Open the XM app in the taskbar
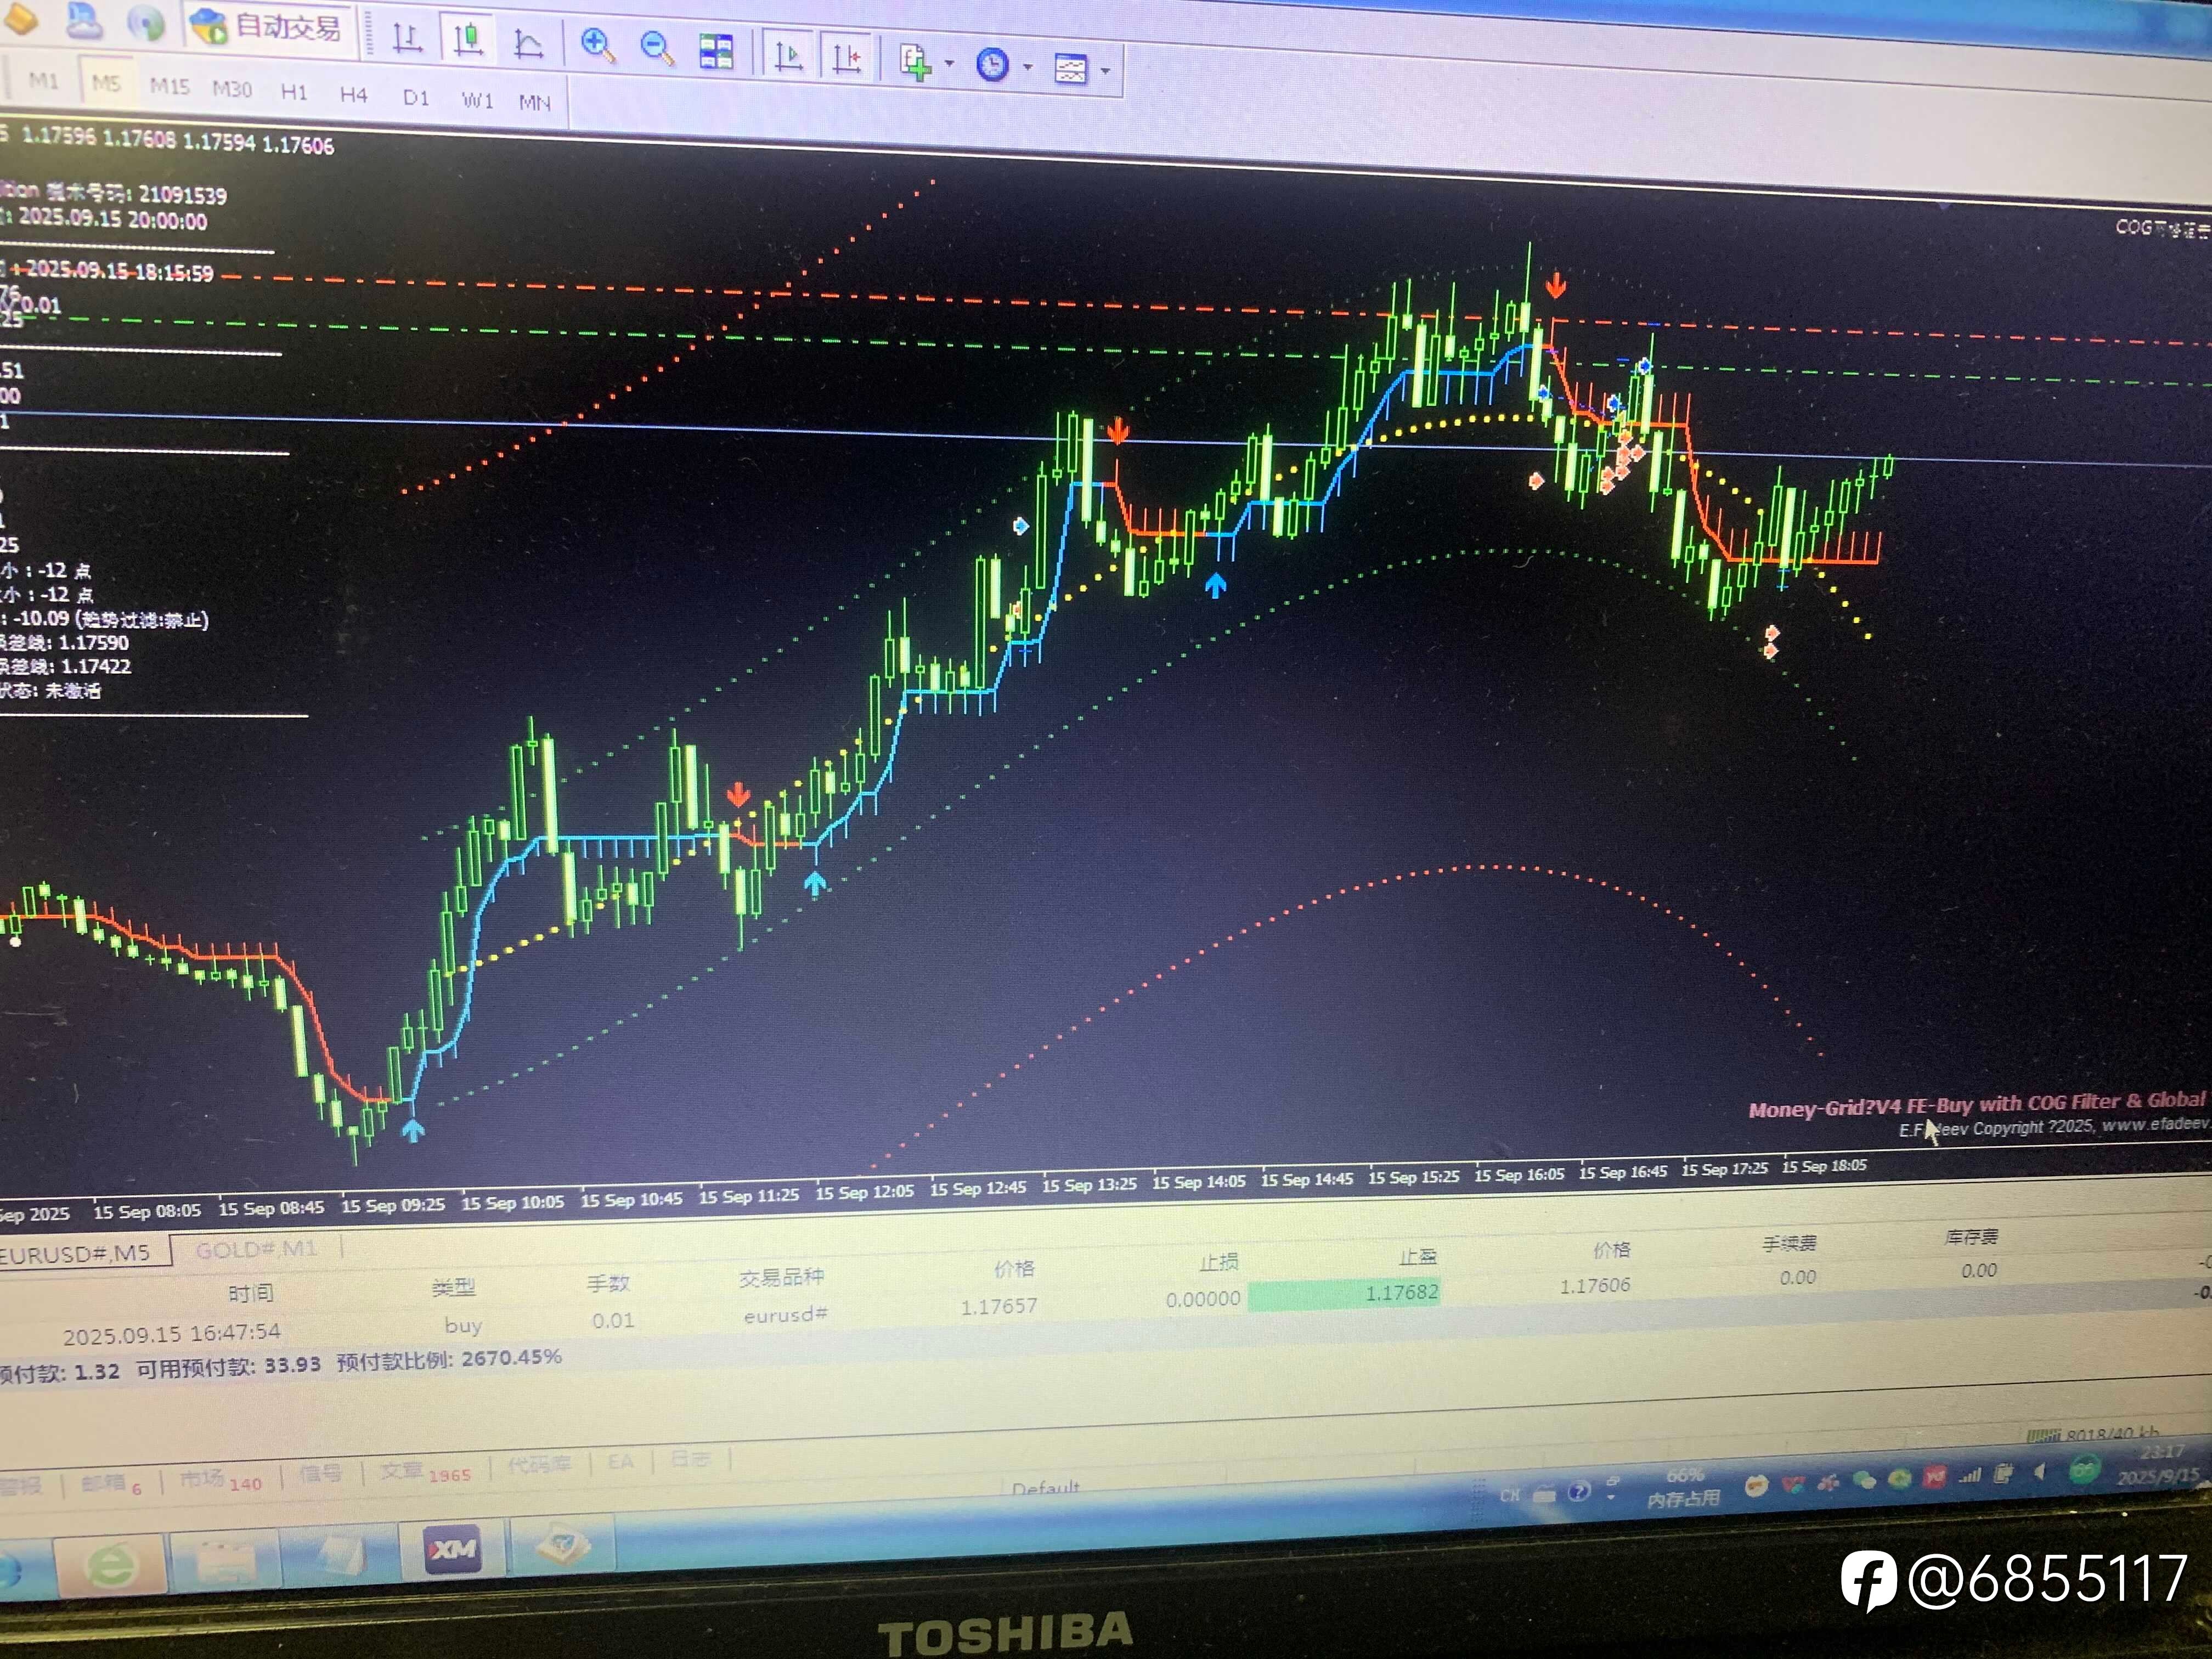The image size is (2212, 1659). (453, 1550)
